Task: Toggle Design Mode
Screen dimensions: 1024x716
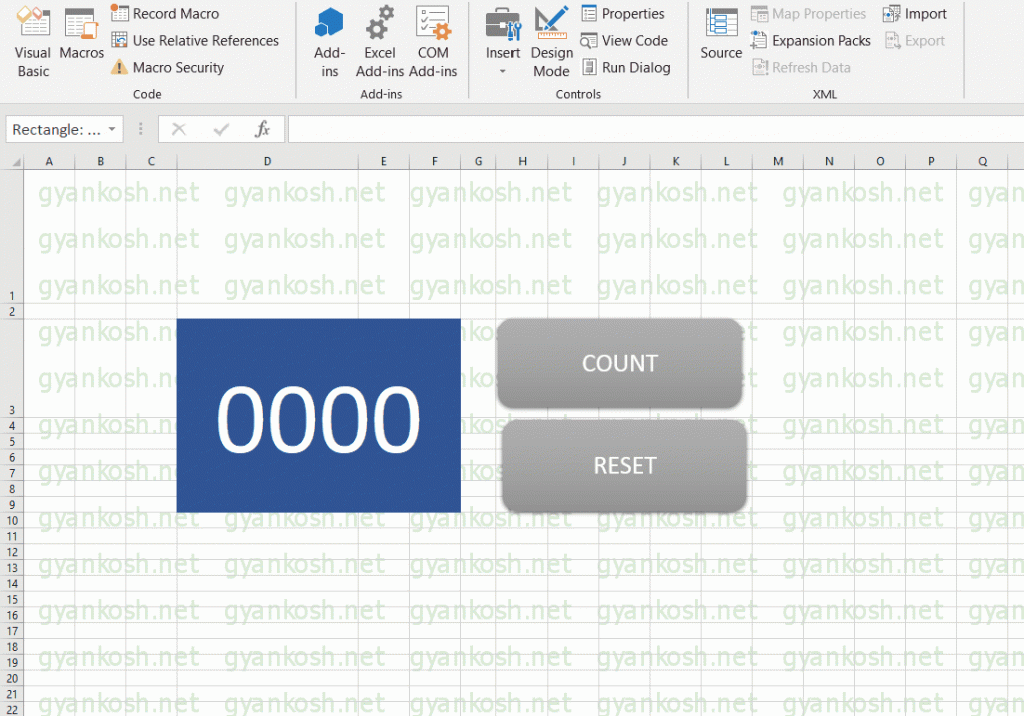Action: (551, 42)
